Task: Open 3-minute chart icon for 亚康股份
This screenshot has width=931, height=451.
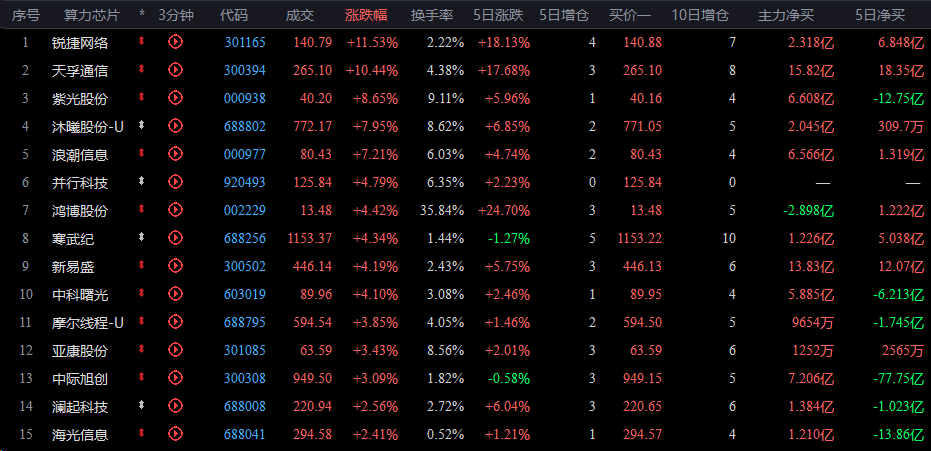Action: 175,350
